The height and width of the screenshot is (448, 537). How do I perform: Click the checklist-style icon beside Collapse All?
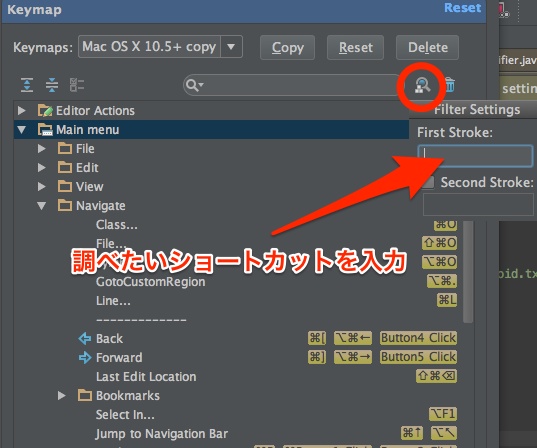pyautogui.click(x=77, y=85)
